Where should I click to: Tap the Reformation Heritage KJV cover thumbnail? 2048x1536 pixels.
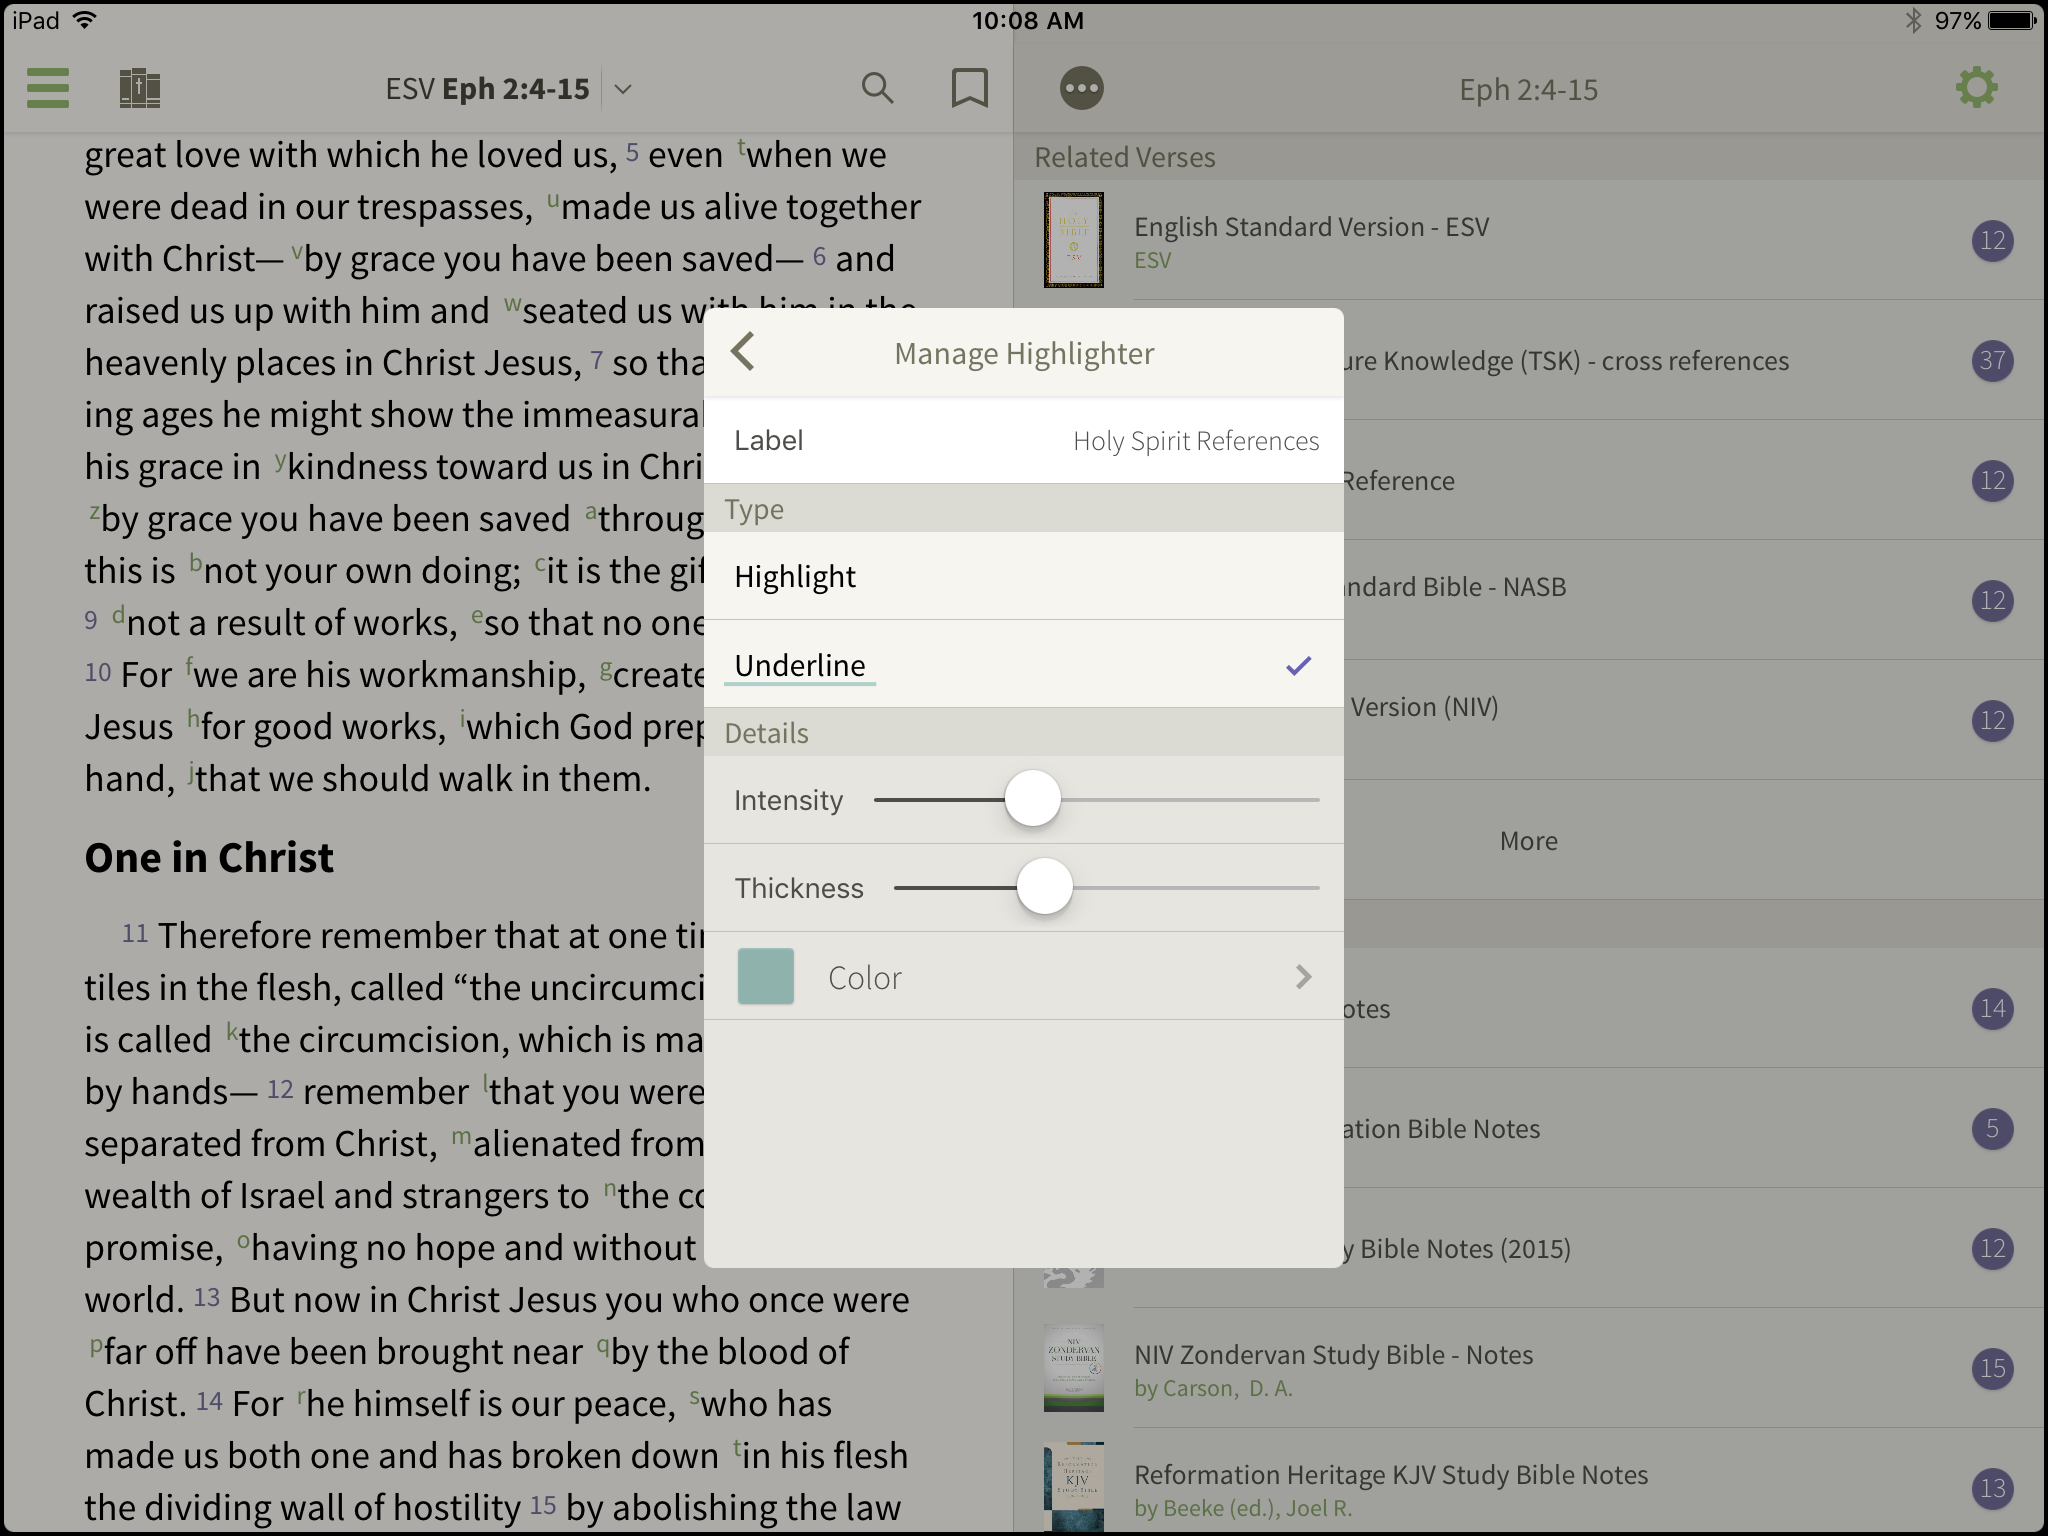[1073, 1487]
